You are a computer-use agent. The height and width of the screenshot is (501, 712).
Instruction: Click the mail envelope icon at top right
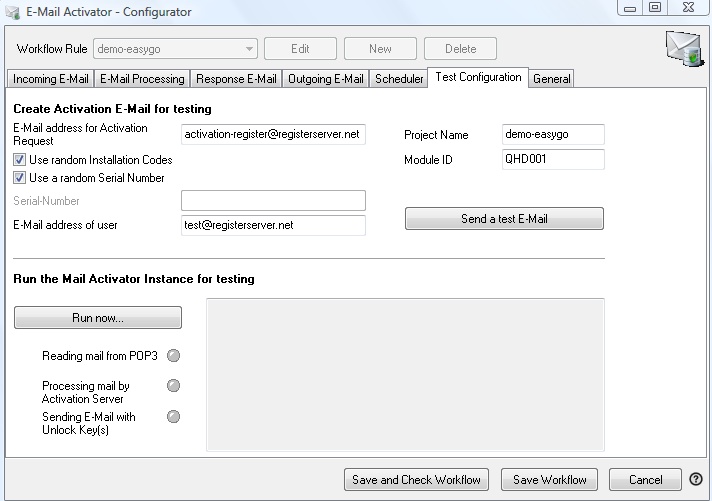pos(683,49)
